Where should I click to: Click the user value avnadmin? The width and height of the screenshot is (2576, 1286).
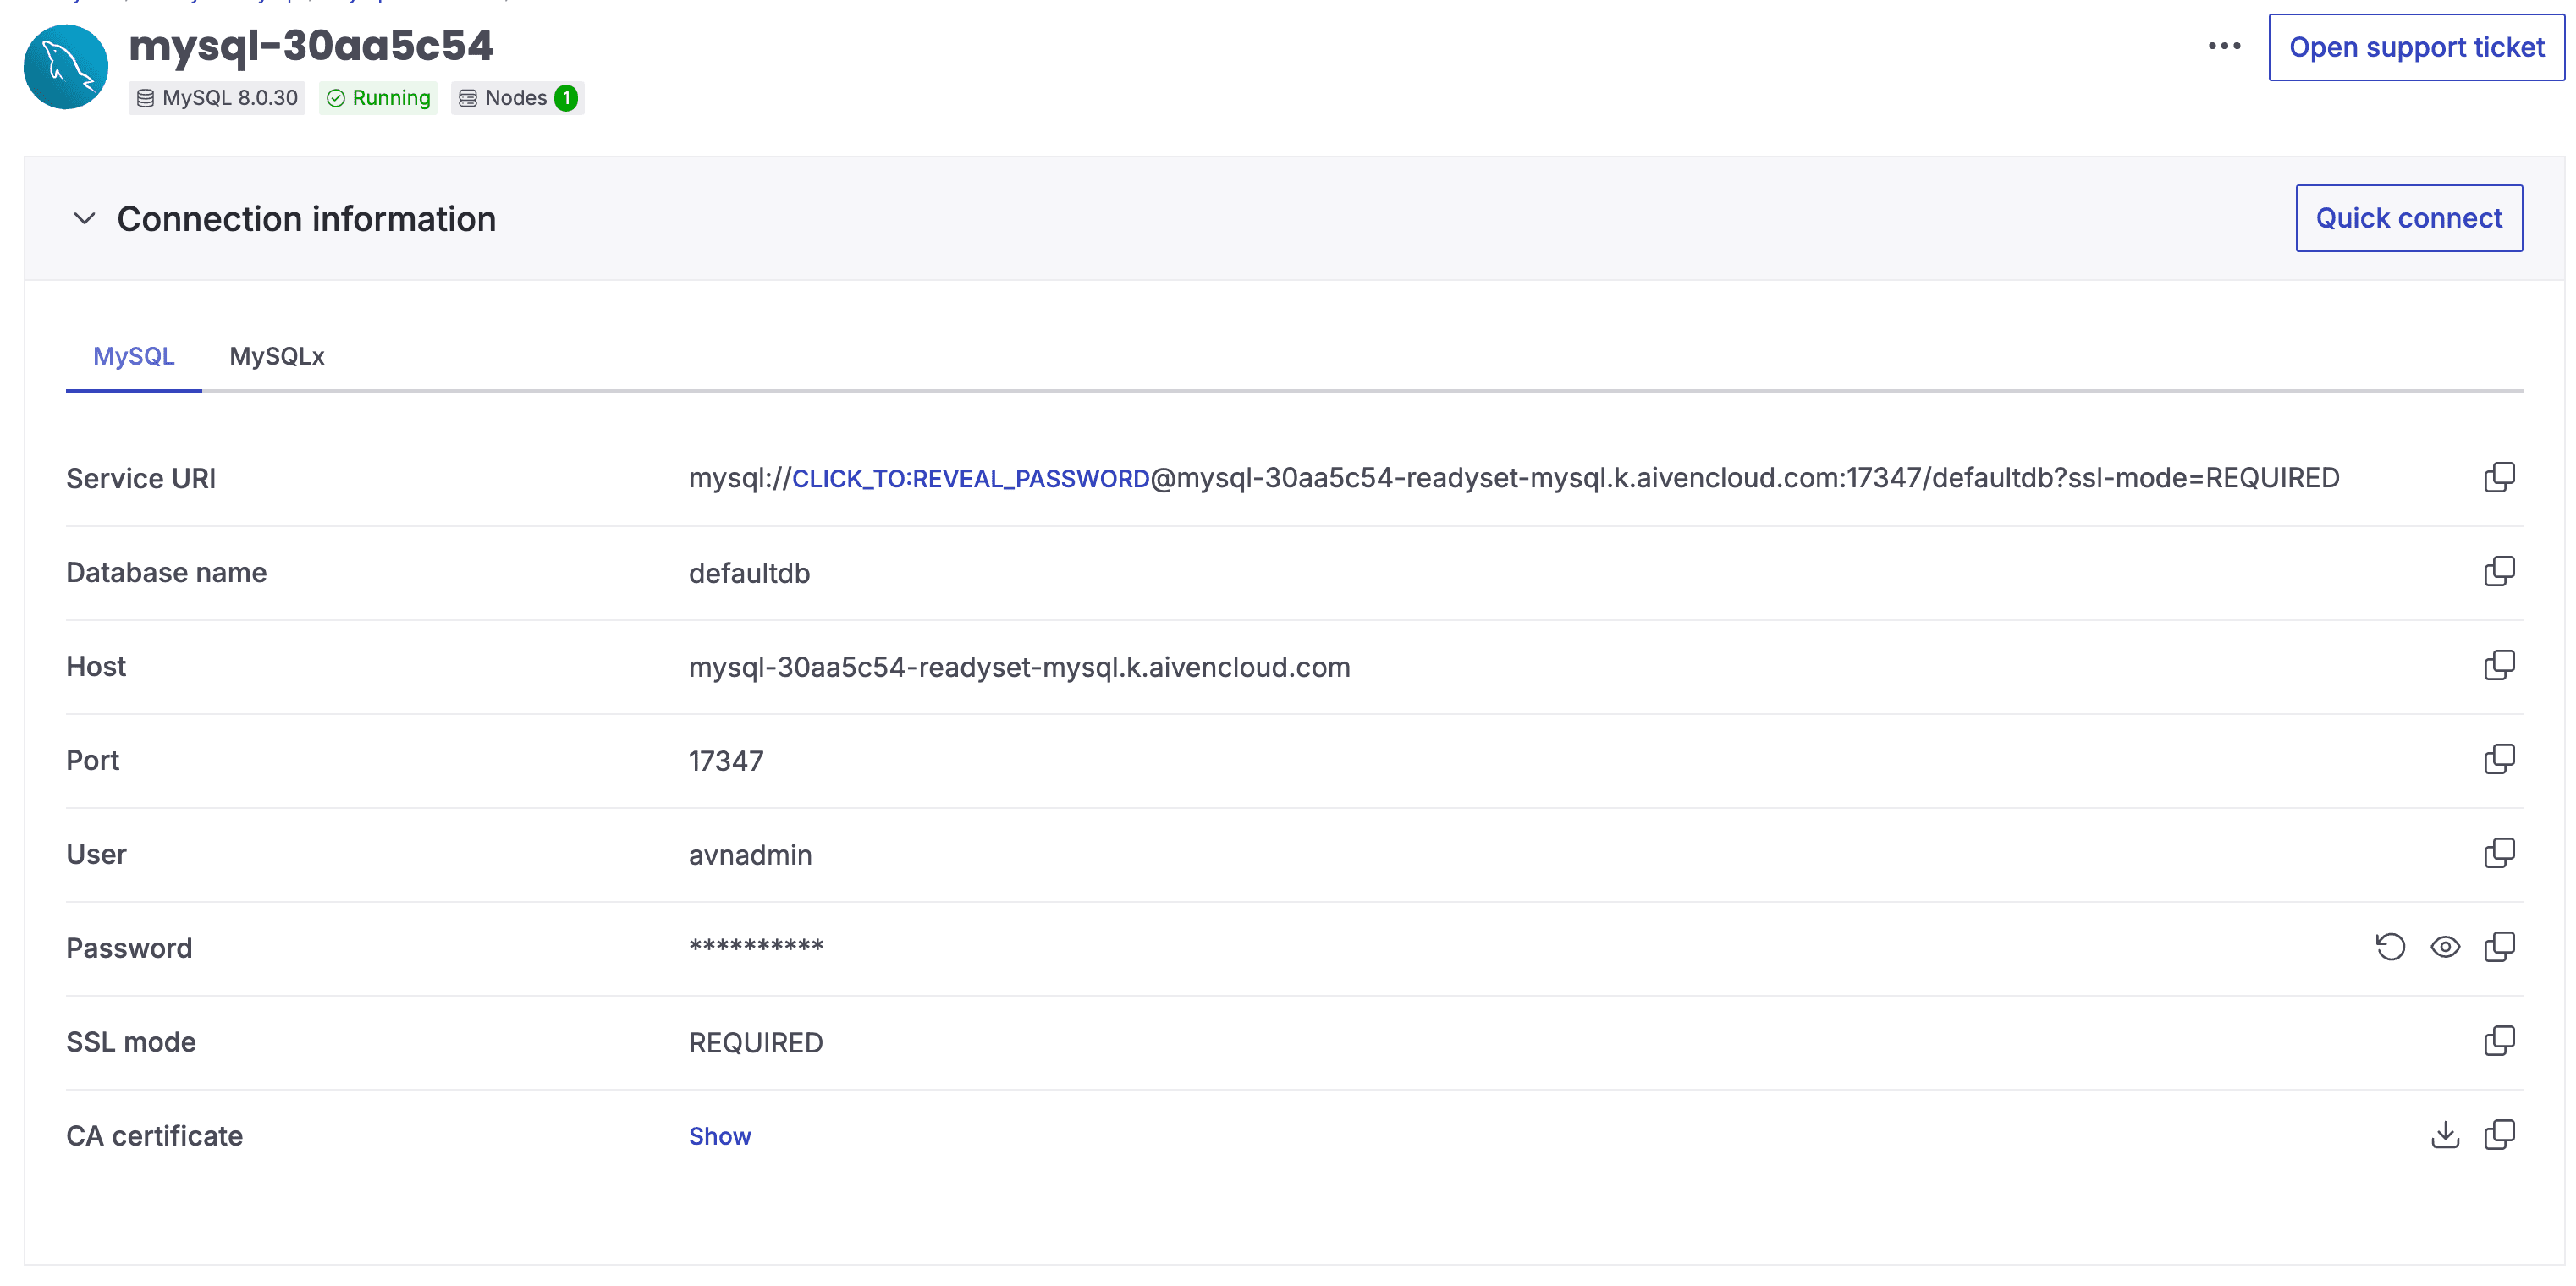coord(750,855)
